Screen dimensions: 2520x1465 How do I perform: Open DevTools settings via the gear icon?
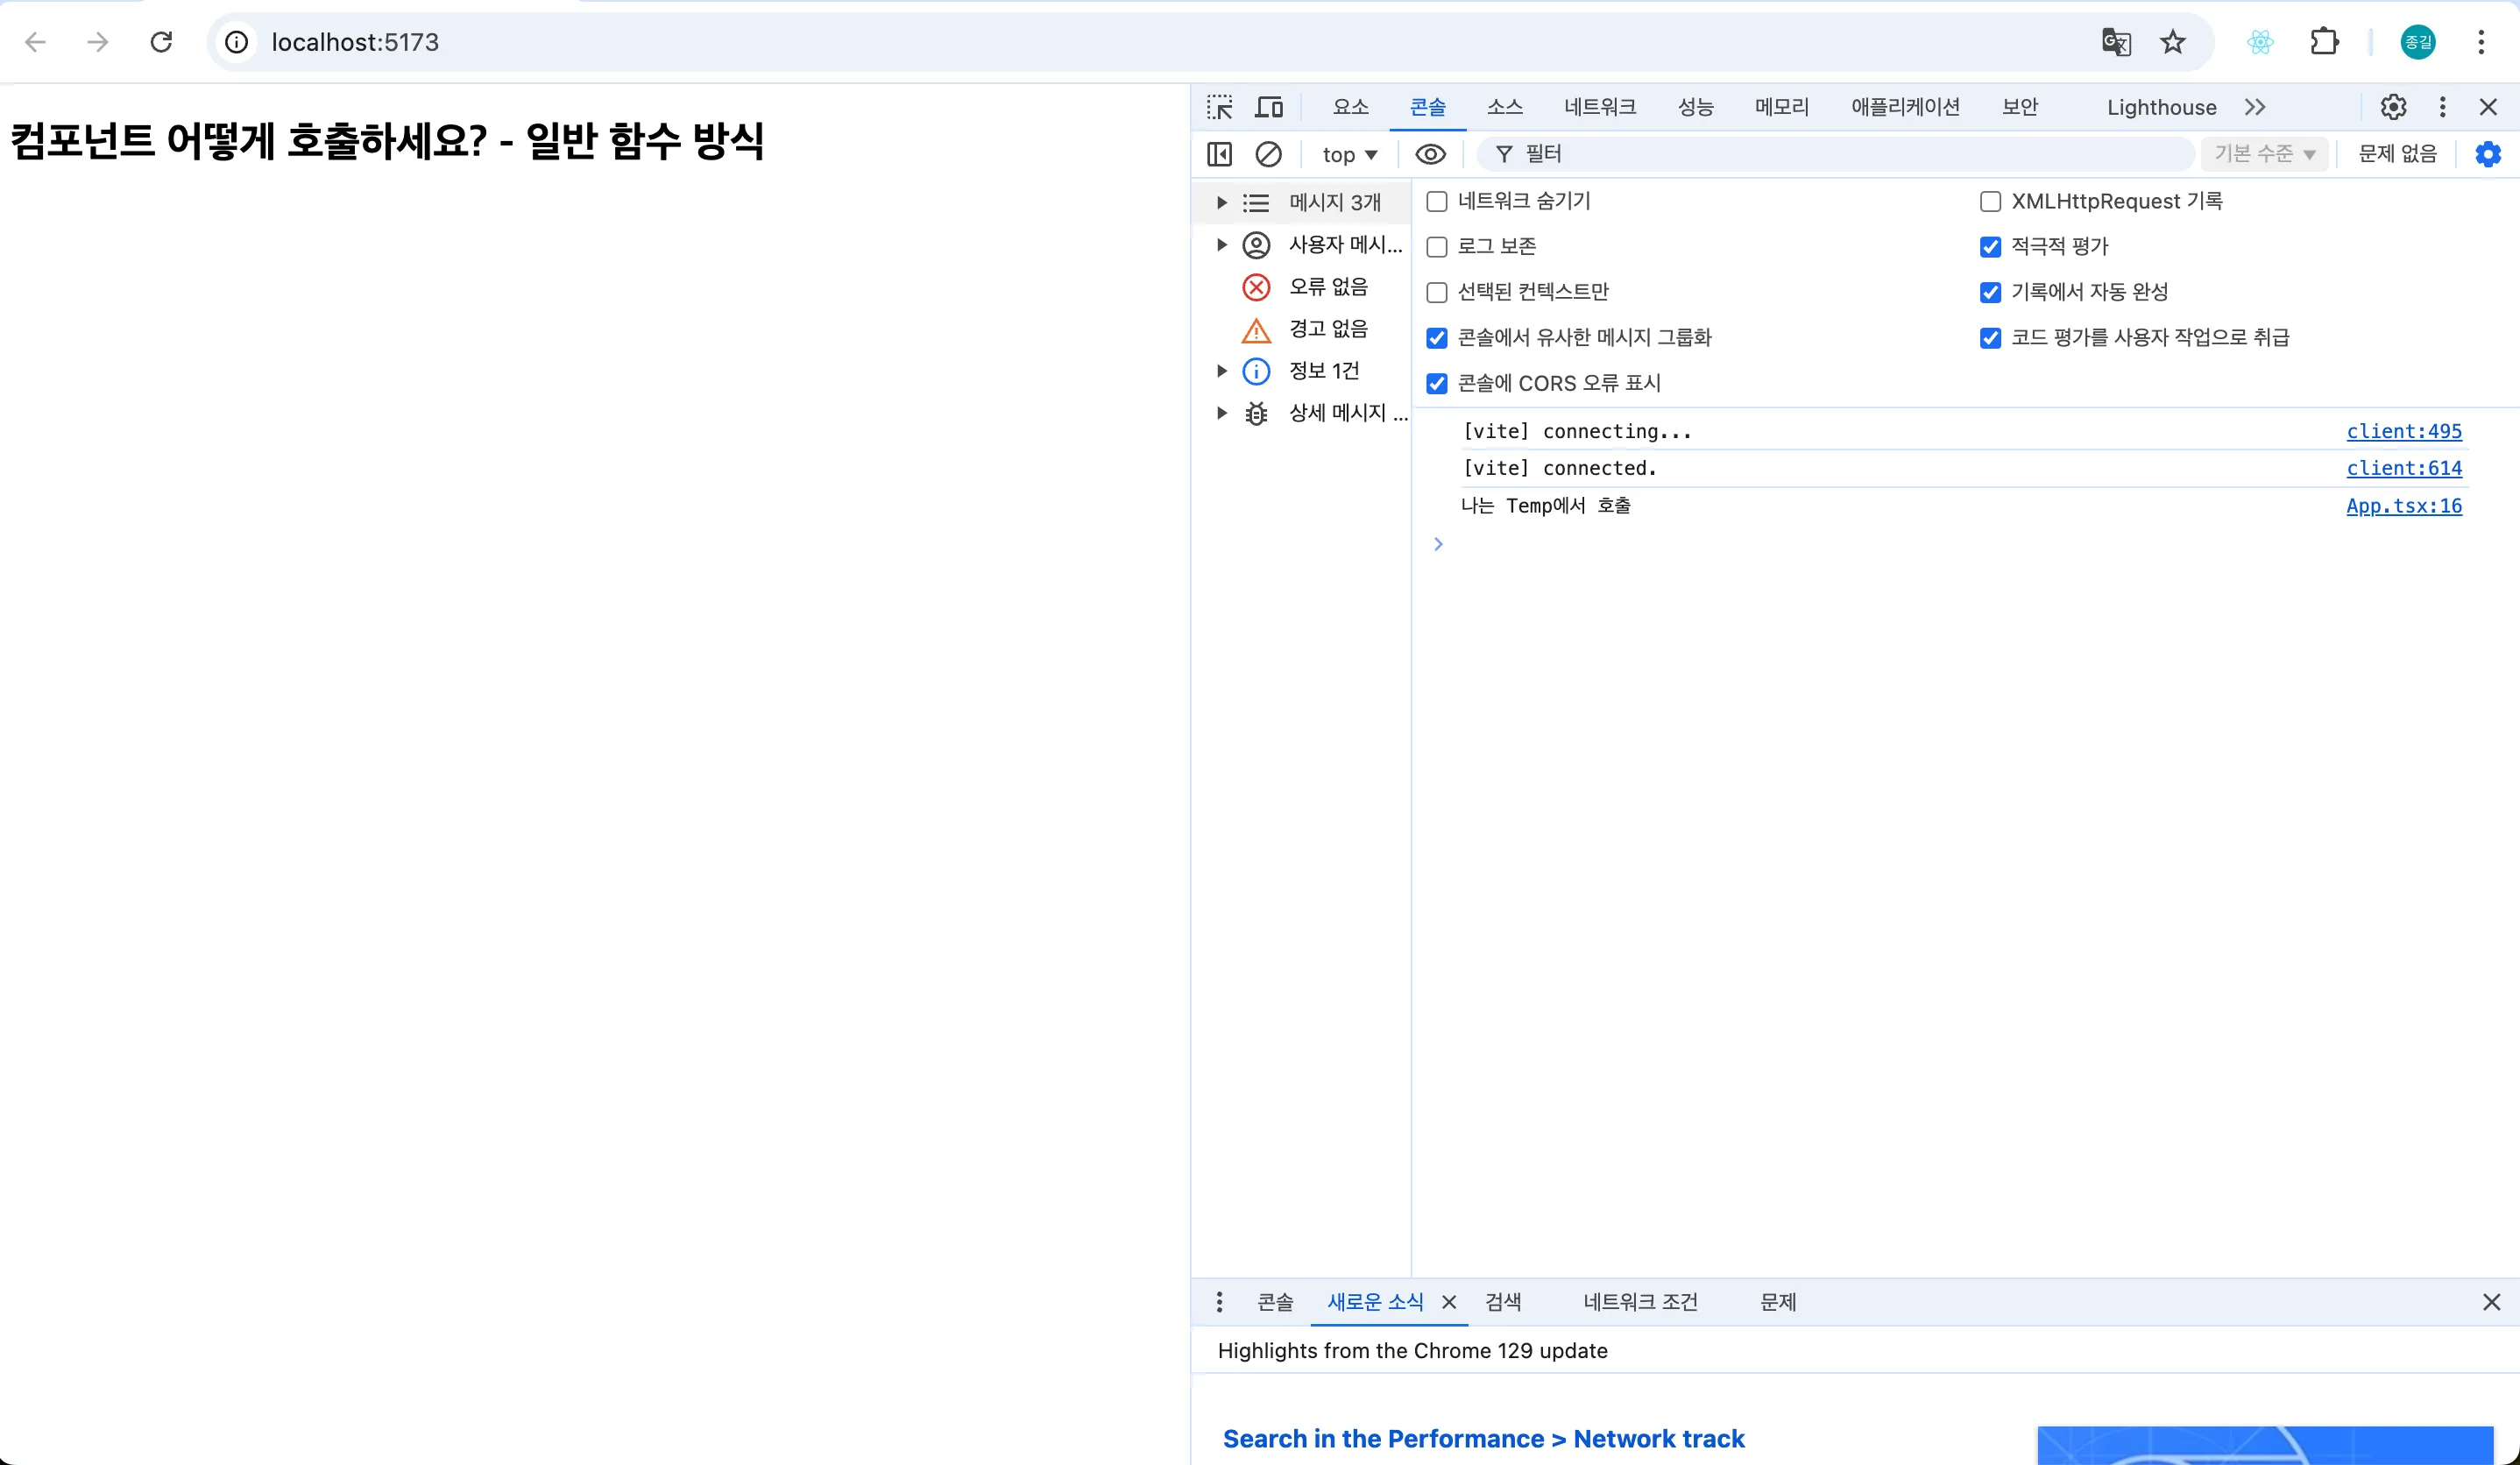(2392, 107)
